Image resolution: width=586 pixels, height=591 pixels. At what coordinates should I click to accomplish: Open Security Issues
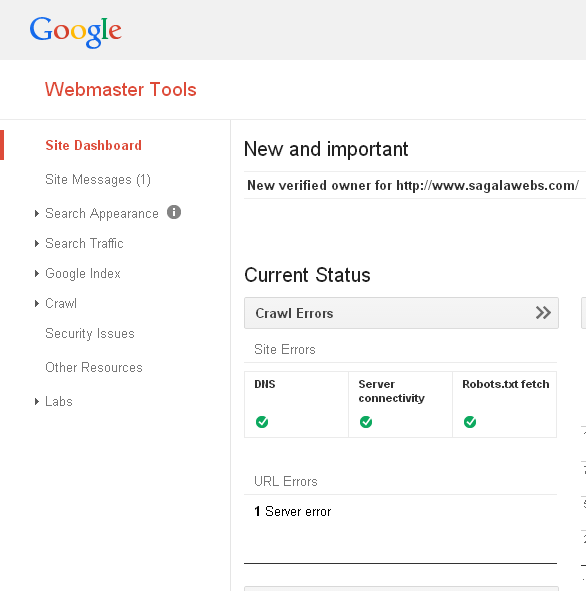tap(90, 334)
